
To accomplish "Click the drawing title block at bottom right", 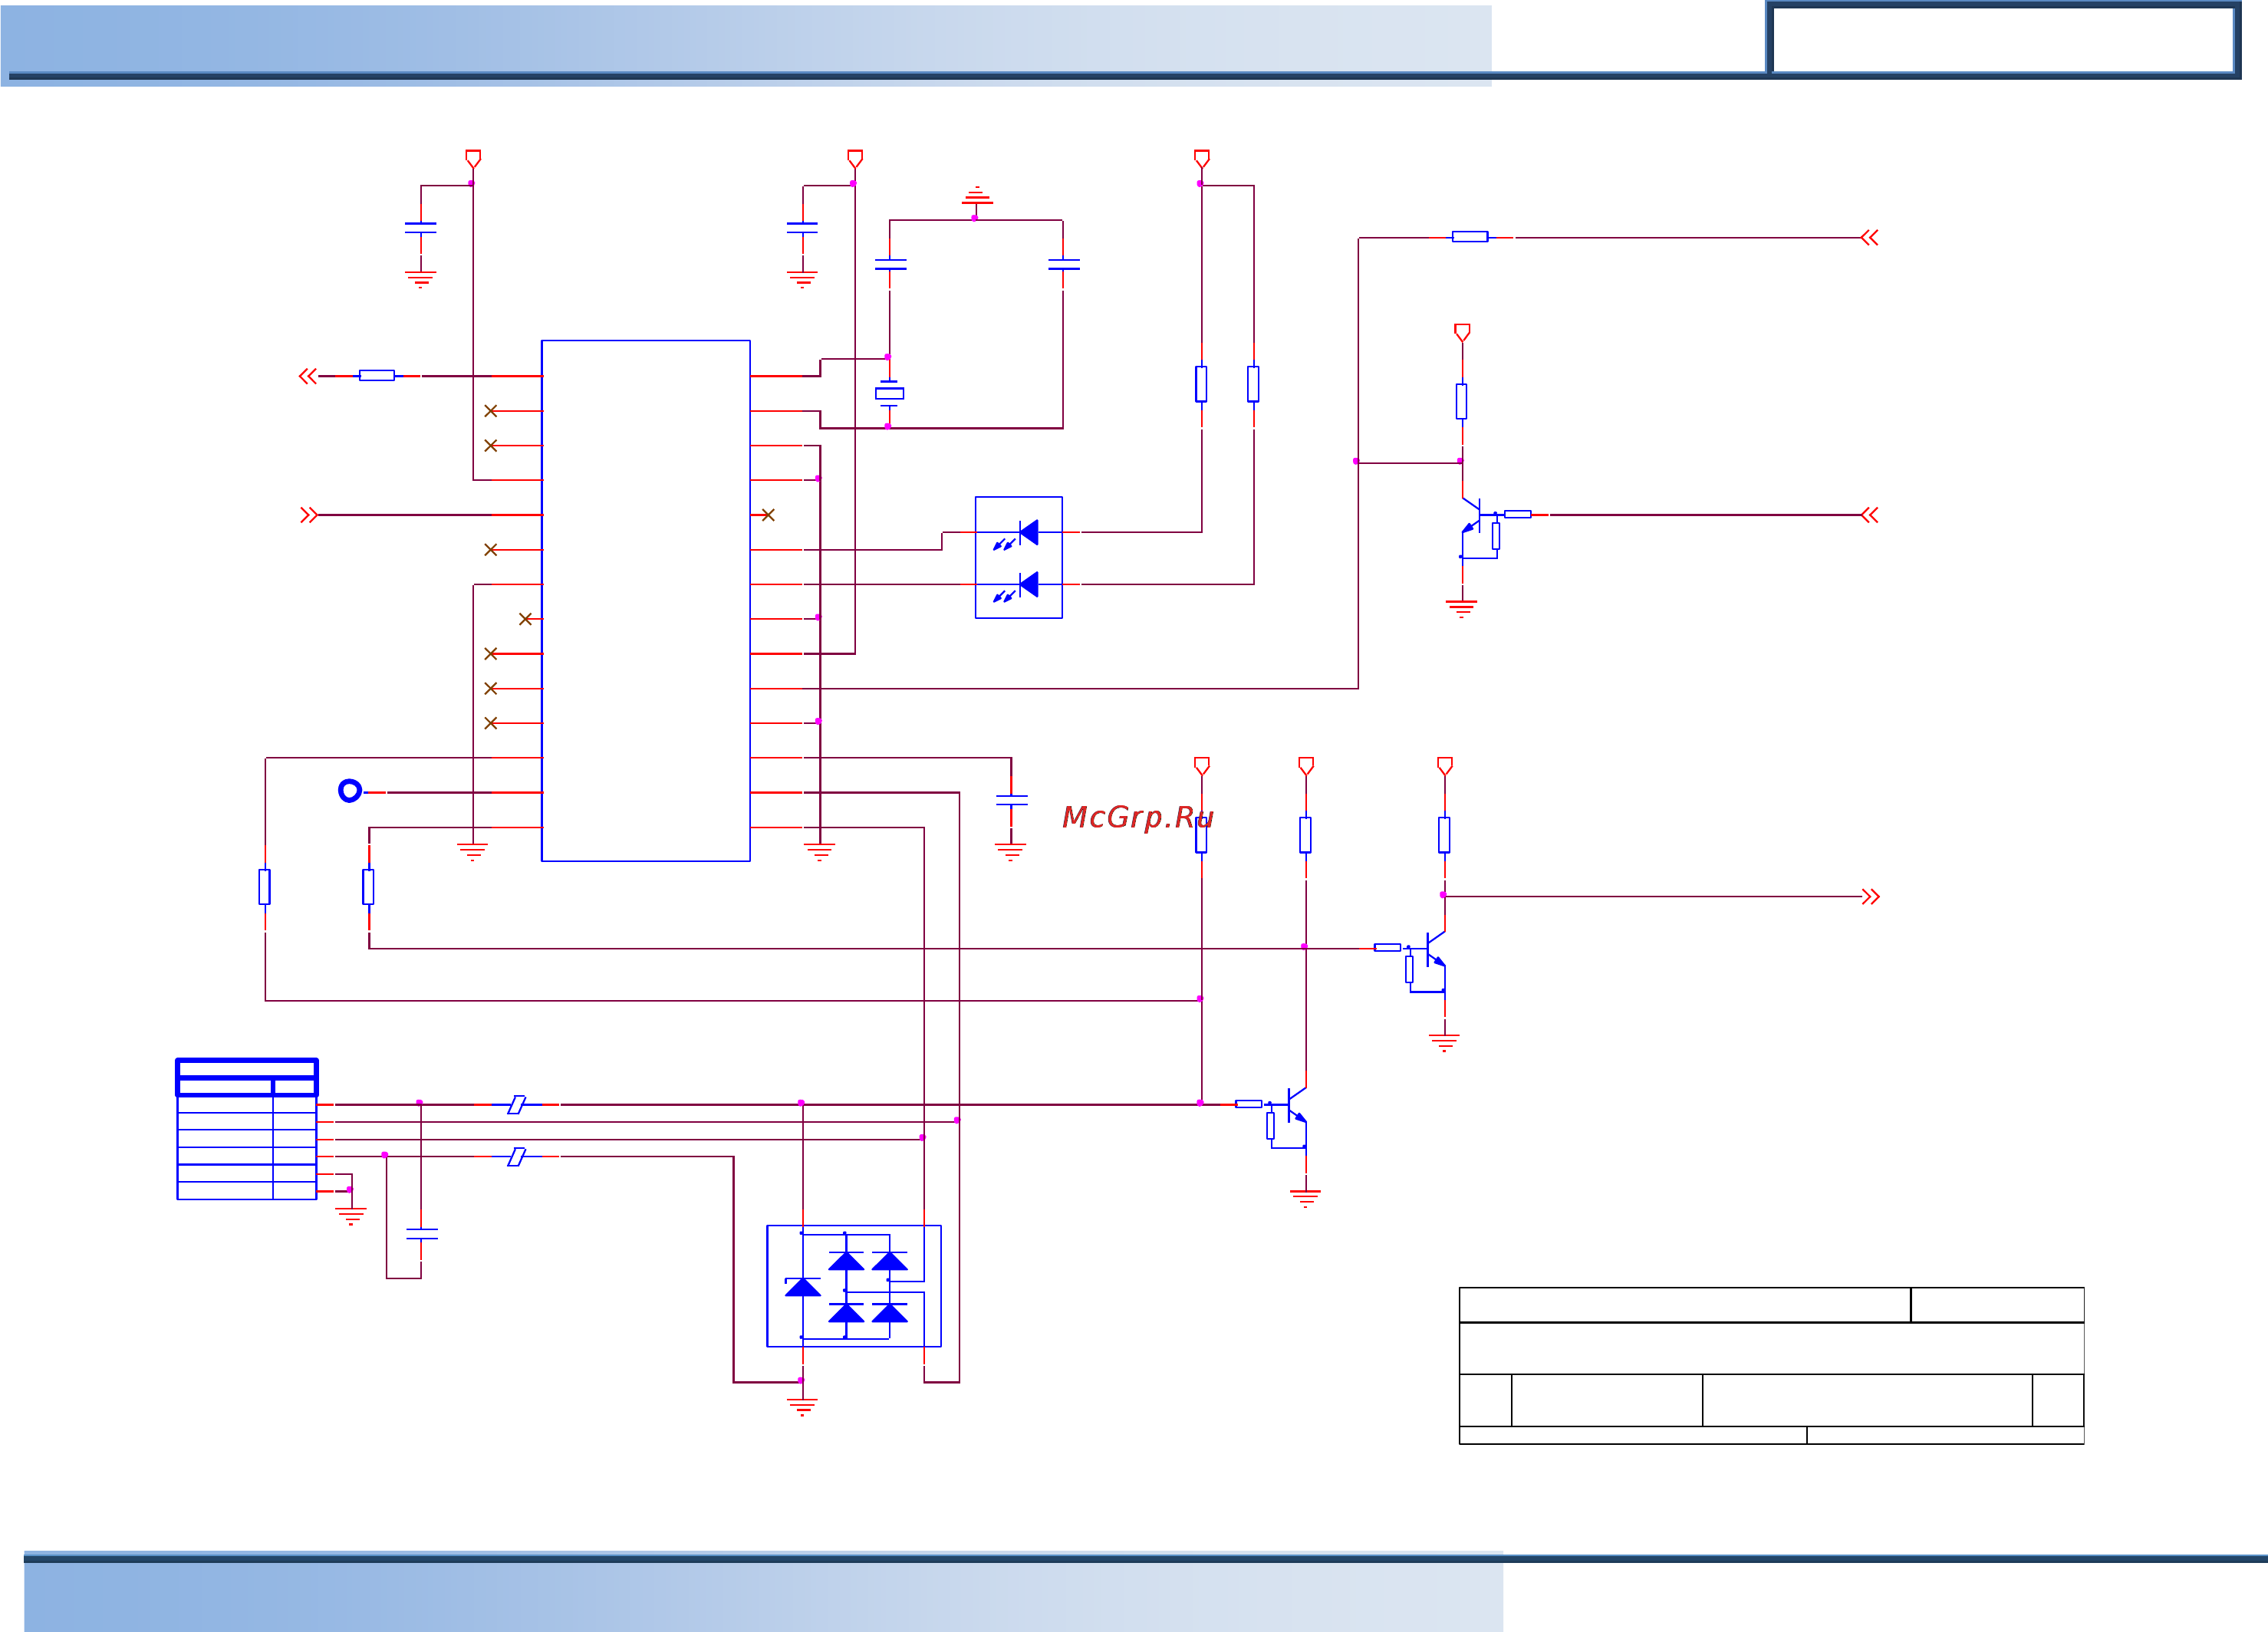I will coord(1771,1365).
